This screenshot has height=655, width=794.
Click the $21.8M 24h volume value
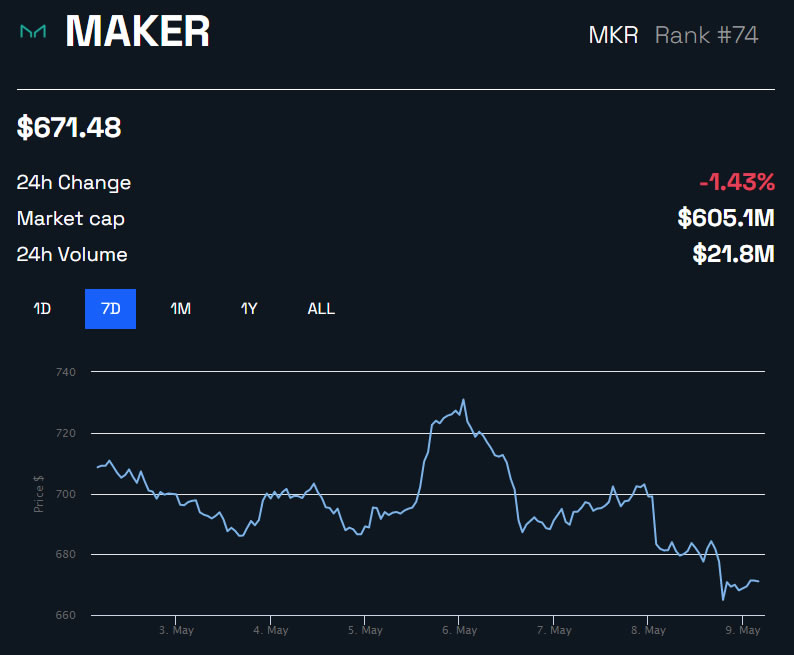(734, 254)
